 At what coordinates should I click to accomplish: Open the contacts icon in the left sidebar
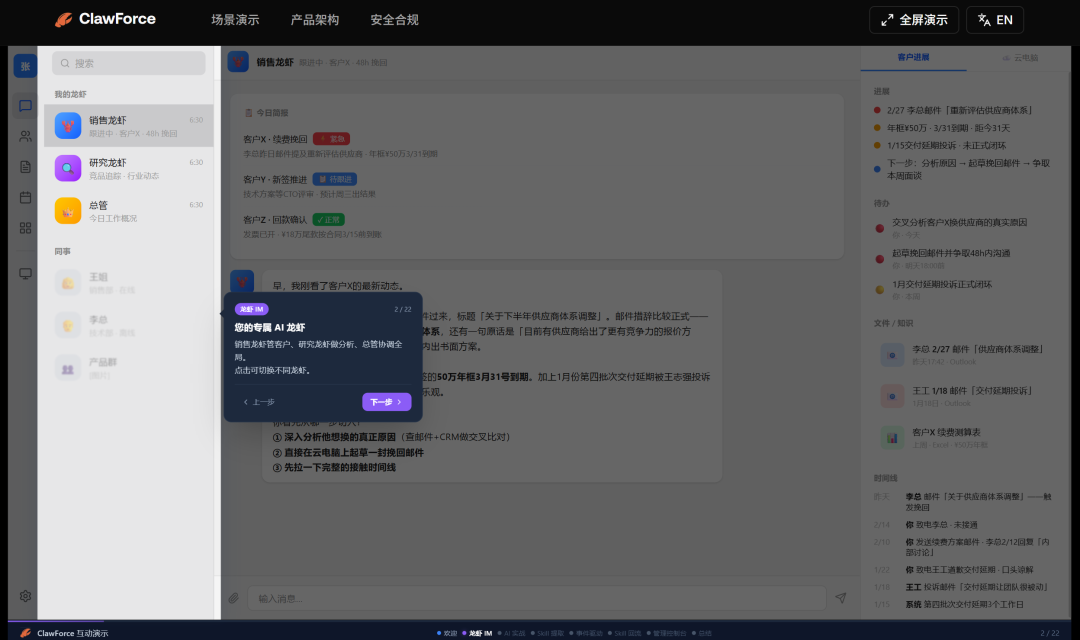[25, 136]
